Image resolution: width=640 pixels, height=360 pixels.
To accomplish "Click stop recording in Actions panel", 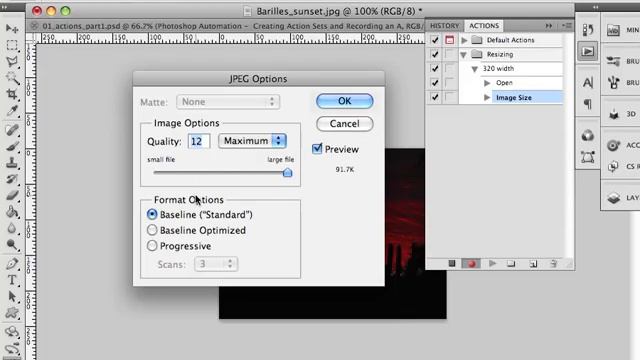I will coord(452,264).
